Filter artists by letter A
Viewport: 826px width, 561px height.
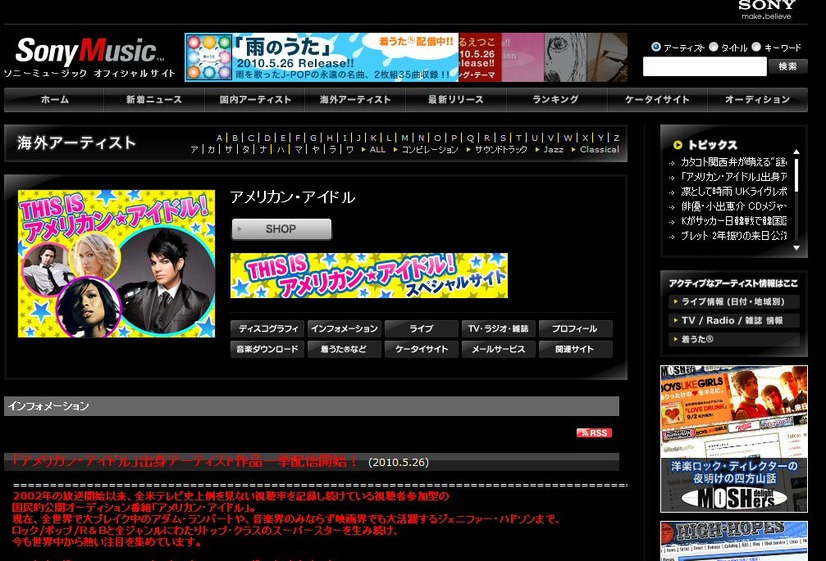tap(219, 138)
